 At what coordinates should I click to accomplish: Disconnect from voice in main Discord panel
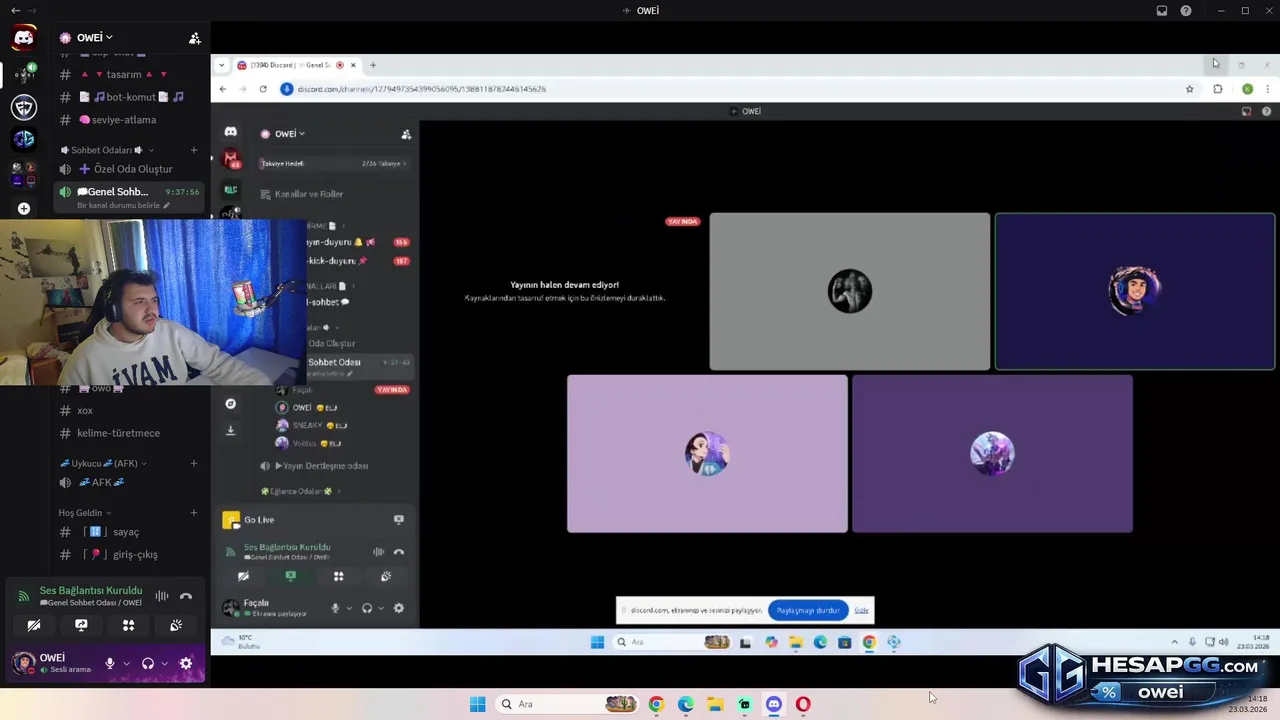(x=185, y=596)
